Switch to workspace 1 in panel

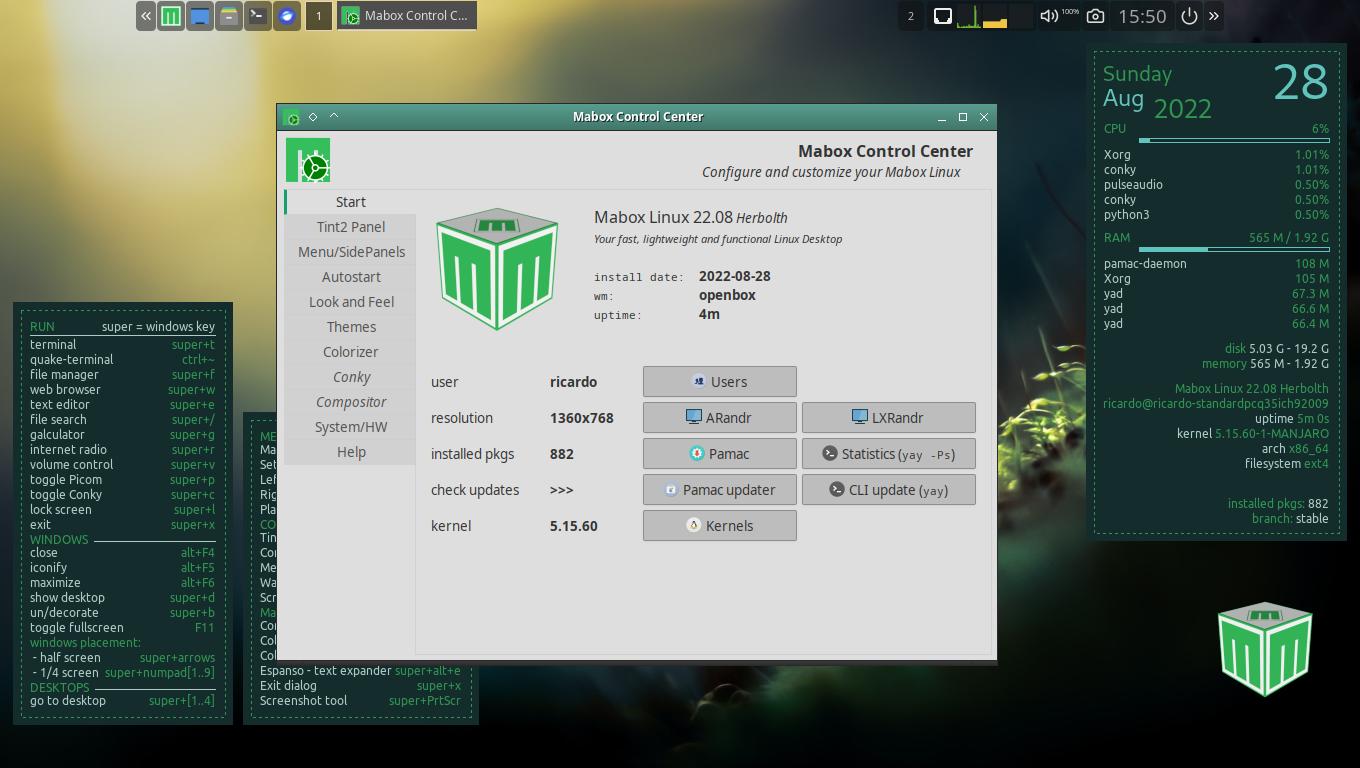tap(319, 16)
